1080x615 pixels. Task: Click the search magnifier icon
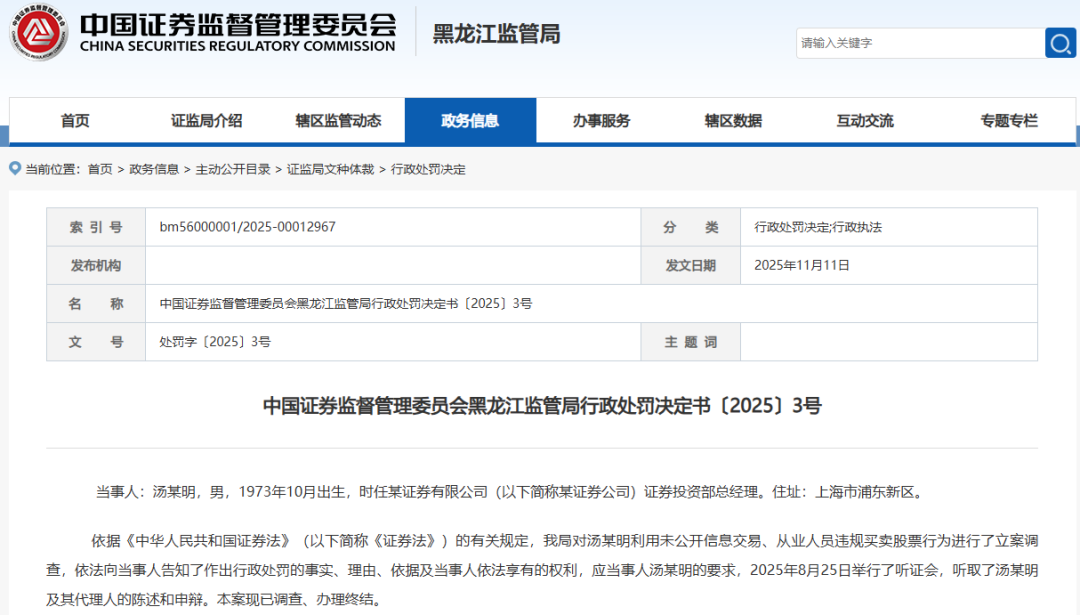pyautogui.click(x=1060, y=43)
